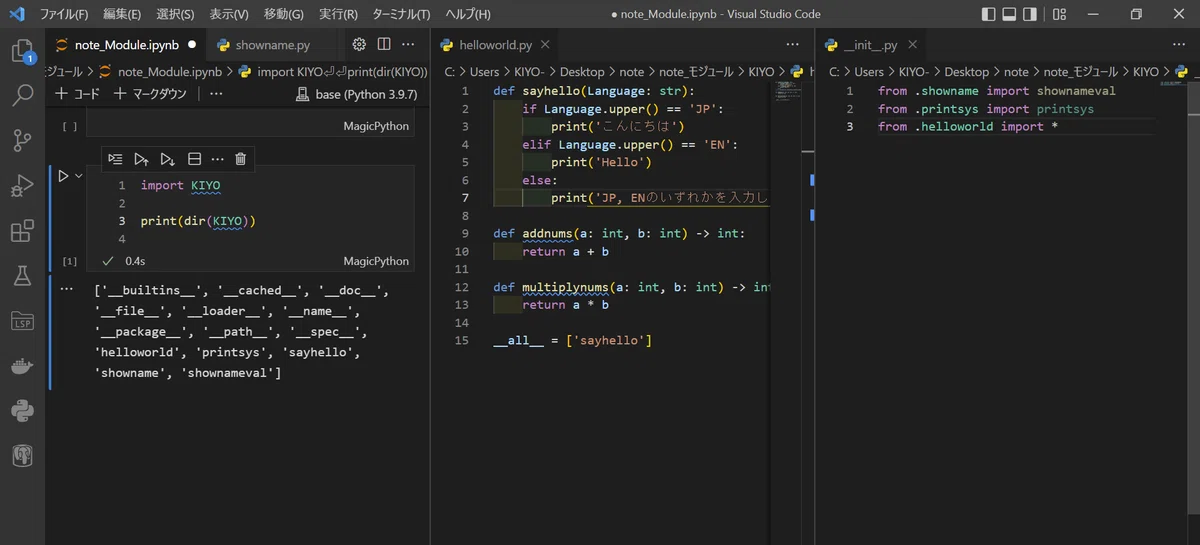1200x545 pixels.
Task: Open more actions for the notebook editor group
Action: [x=408, y=45]
